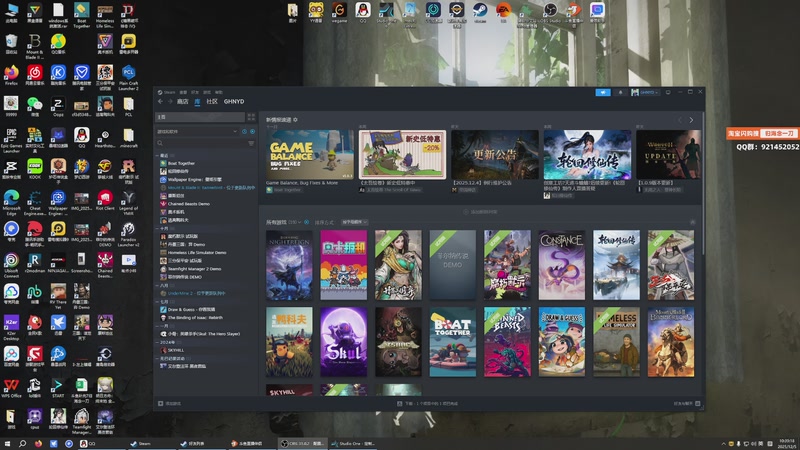Toggle the ready-to-play filter icon
800x450 pixels.
point(252,132)
